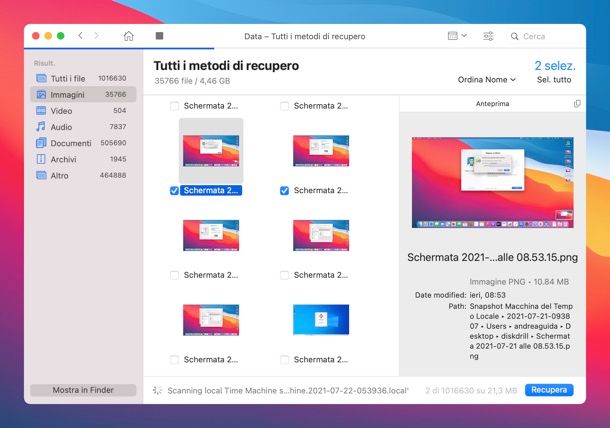Click the Archivi category icon
Viewport: 610px width, 428px height.
[x=41, y=159]
